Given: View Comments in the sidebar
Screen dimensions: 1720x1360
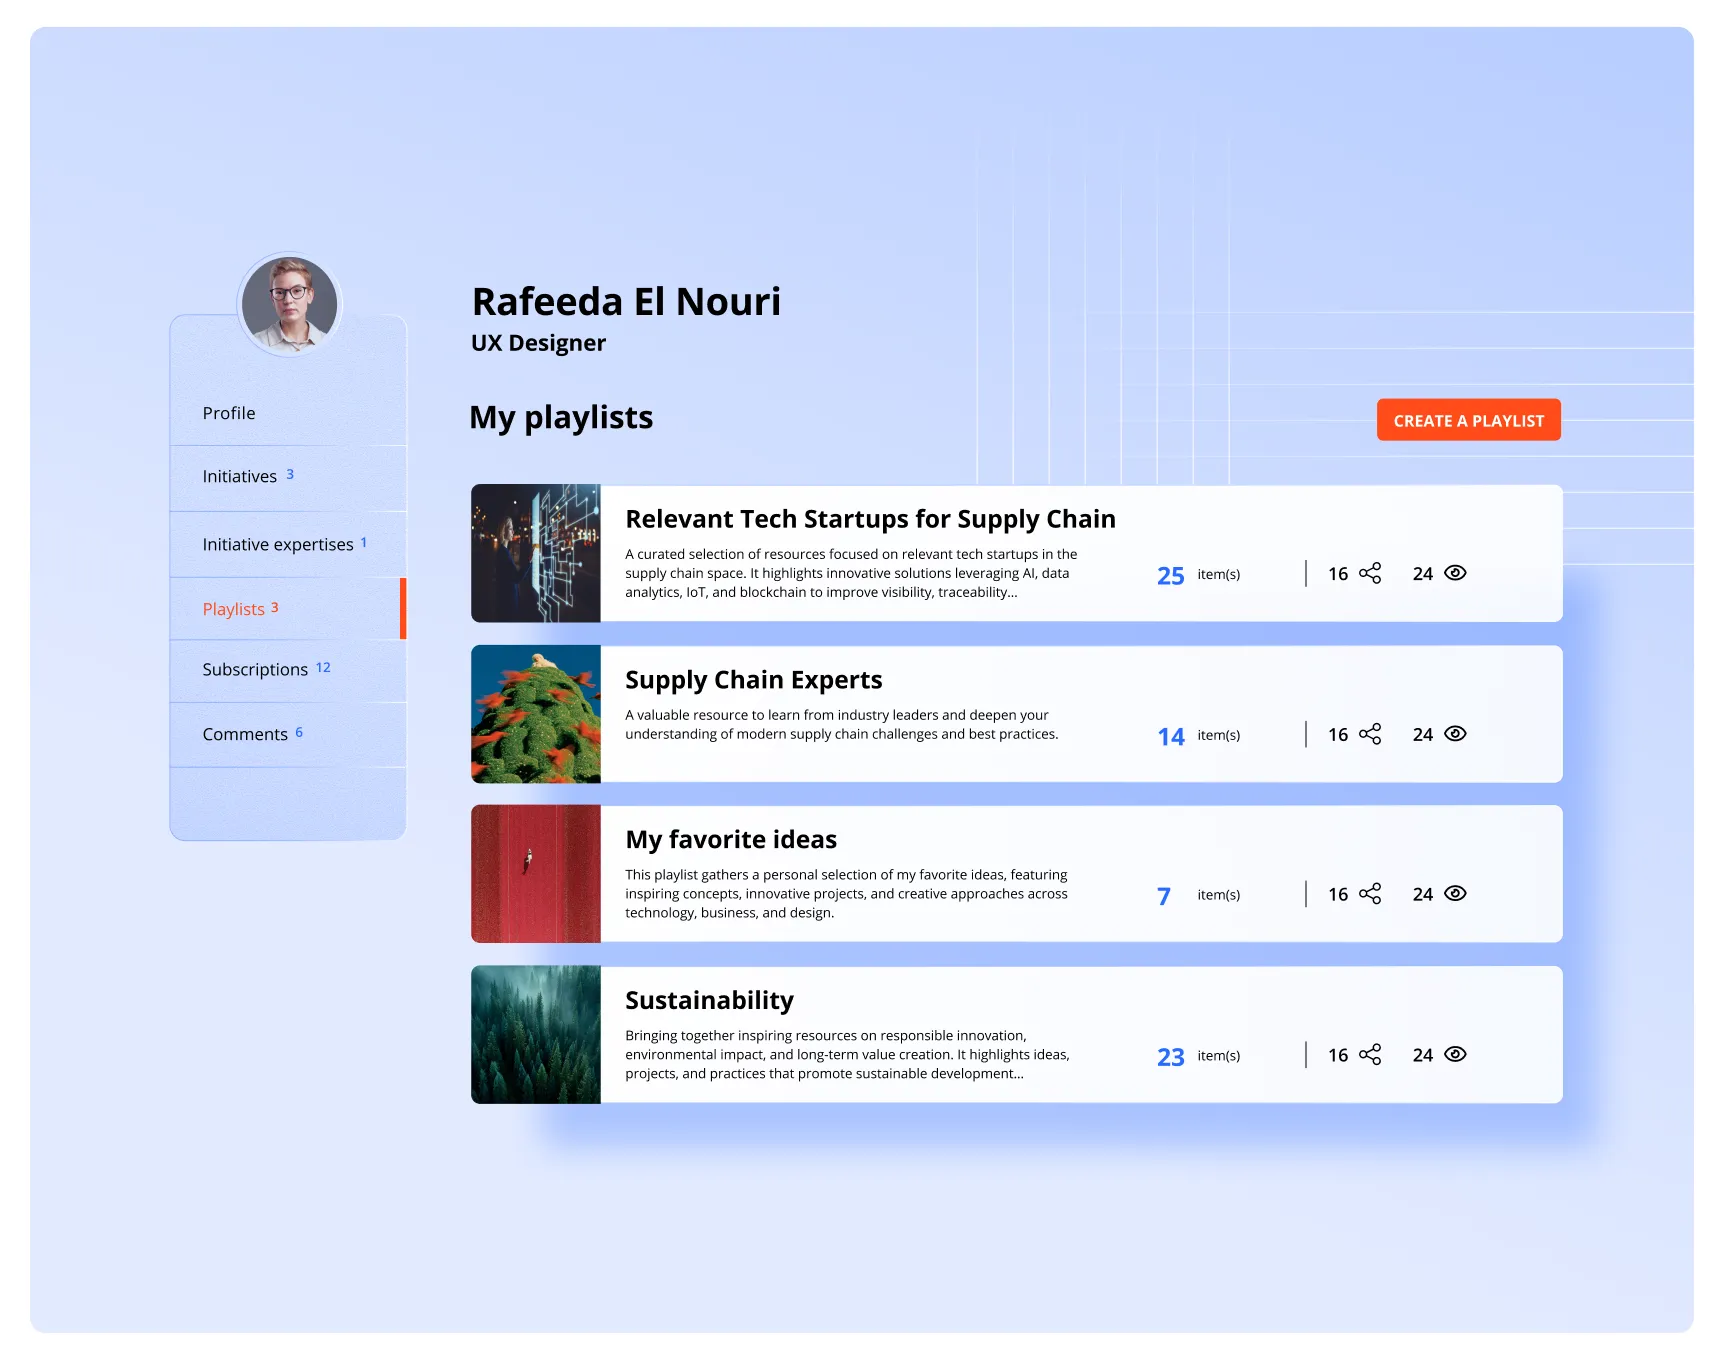Looking at the screenshot, I should pyautogui.click(x=288, y=735).
